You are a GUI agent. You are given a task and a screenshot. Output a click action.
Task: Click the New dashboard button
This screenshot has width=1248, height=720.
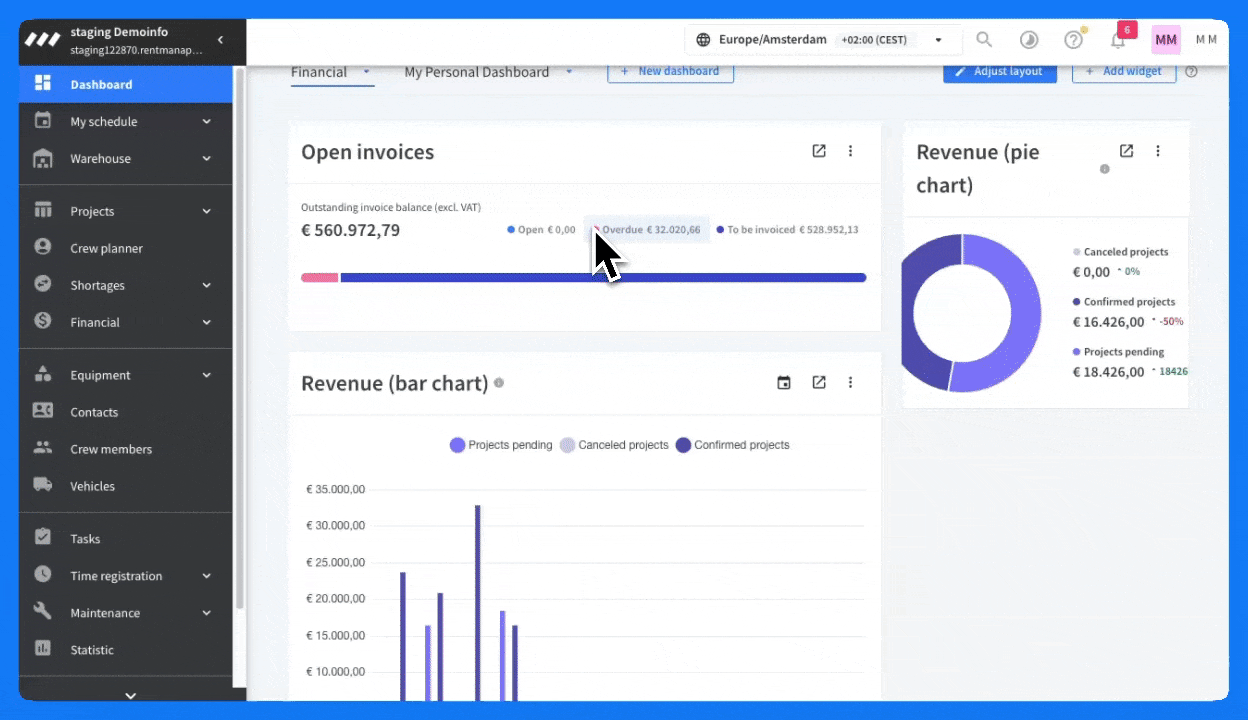point(670,72)
